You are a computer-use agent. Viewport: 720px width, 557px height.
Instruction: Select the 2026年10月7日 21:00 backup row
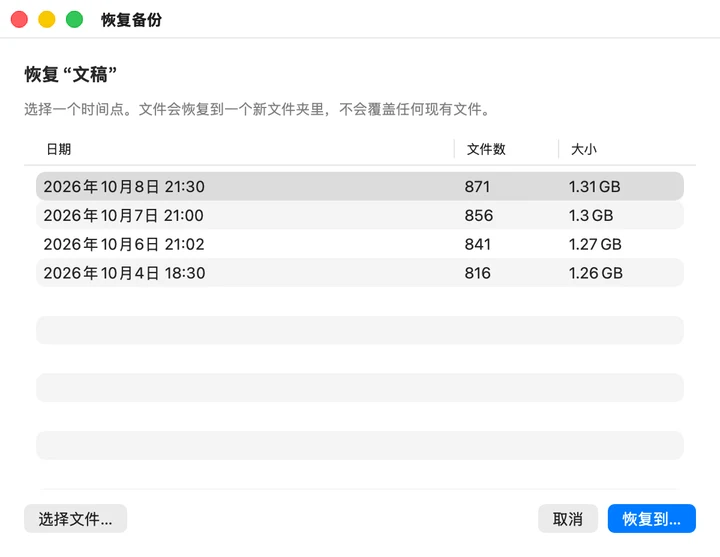click(x=360, y=215)
